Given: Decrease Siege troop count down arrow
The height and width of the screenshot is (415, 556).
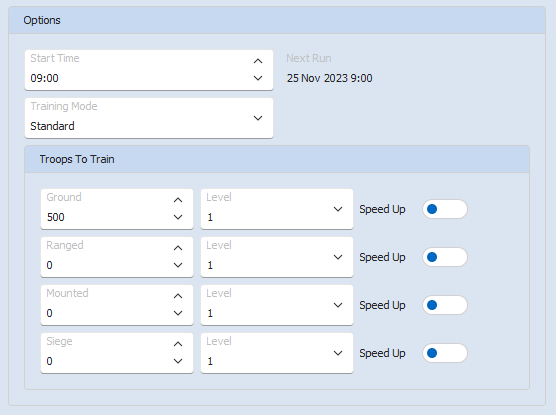Looking at the screenshot, I should [178, 361].
